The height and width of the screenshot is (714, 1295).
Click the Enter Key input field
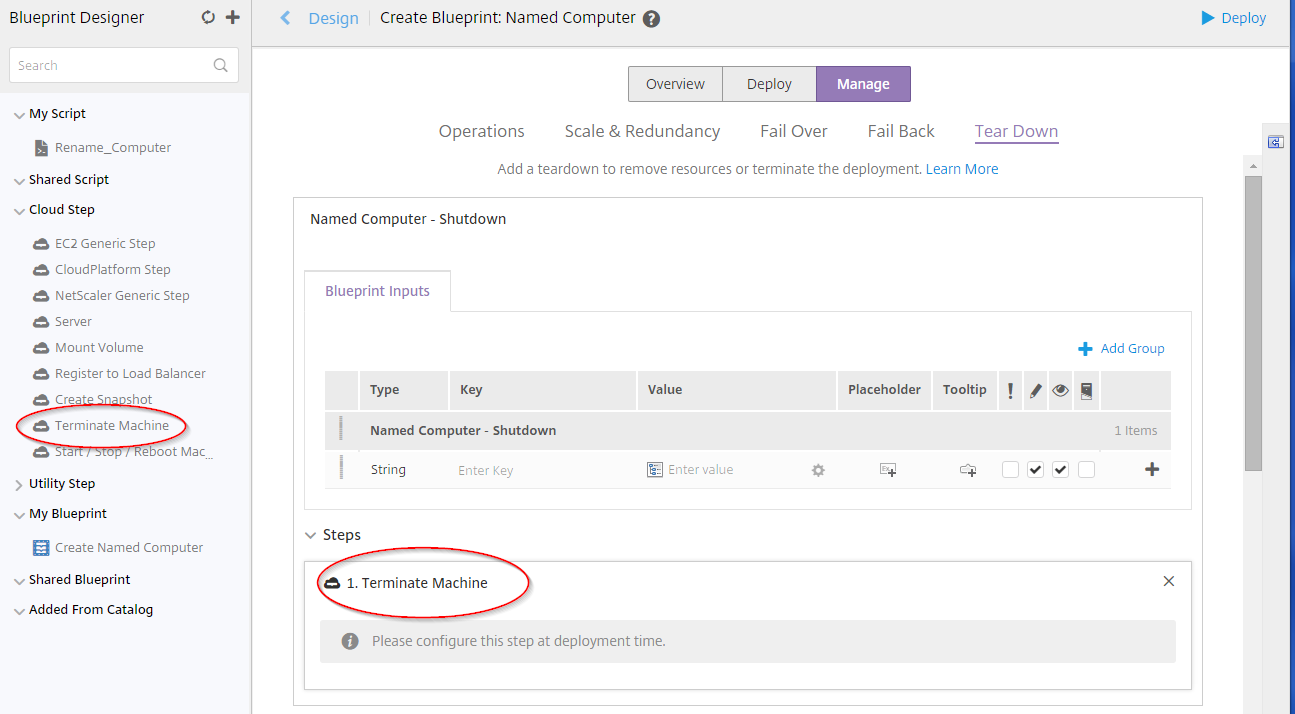point(540,470)
